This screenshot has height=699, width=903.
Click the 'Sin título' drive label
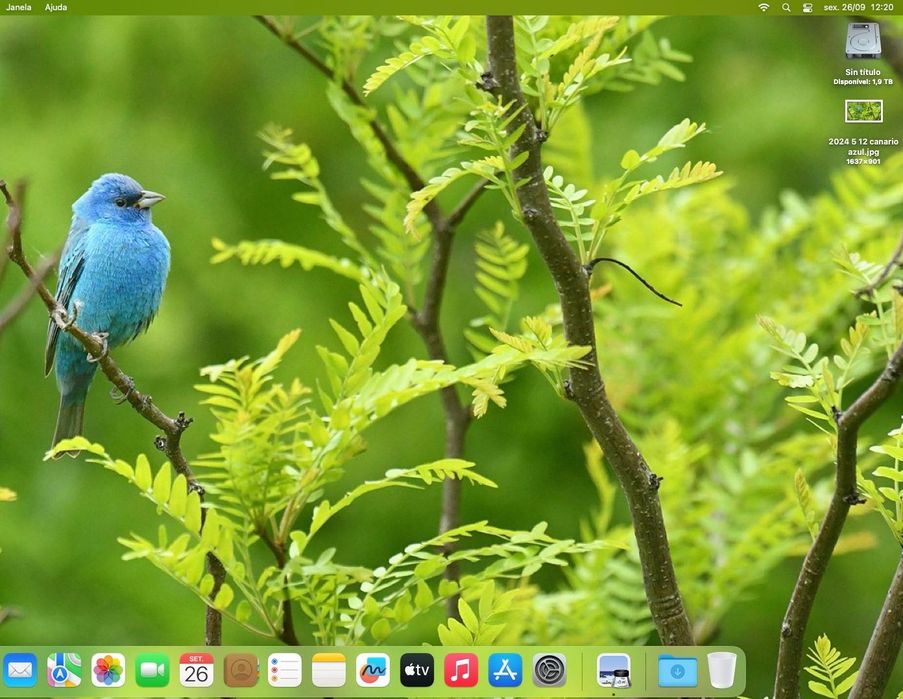863,72
